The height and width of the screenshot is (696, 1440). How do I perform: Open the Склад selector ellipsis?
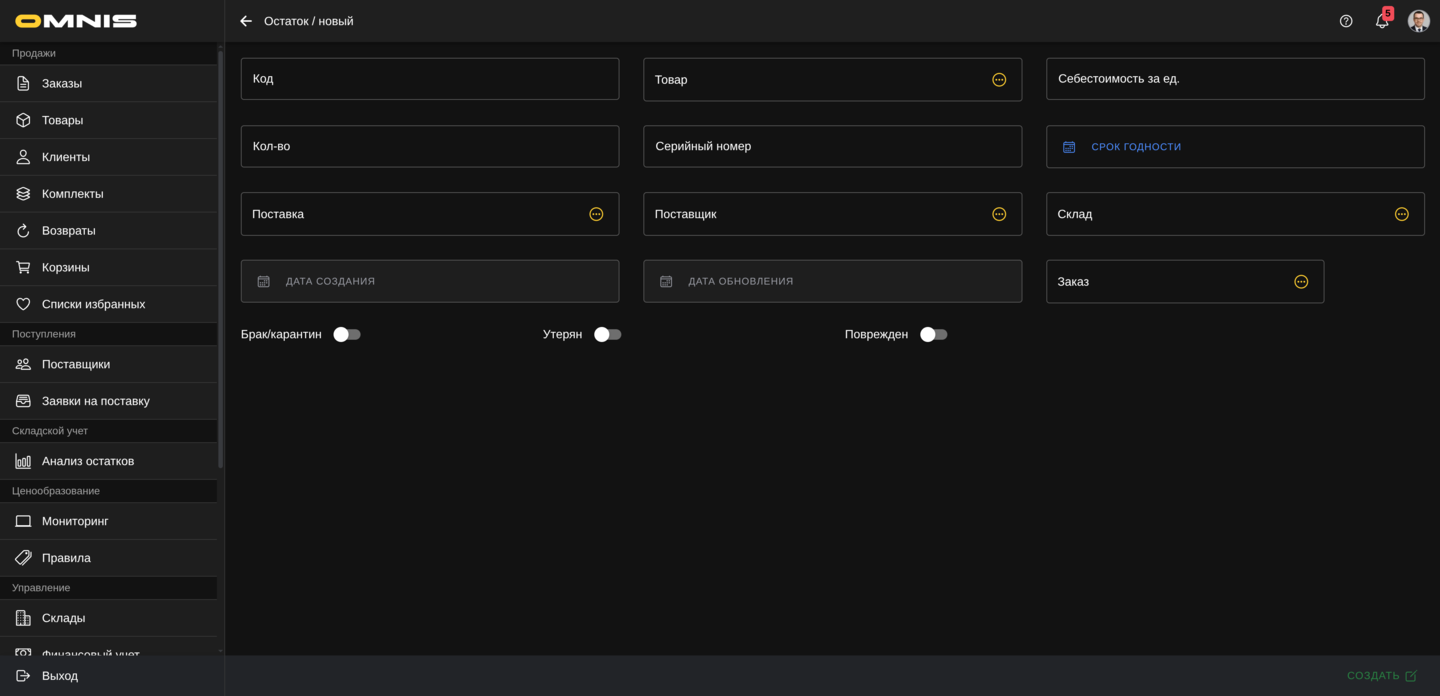point(1401,214)
